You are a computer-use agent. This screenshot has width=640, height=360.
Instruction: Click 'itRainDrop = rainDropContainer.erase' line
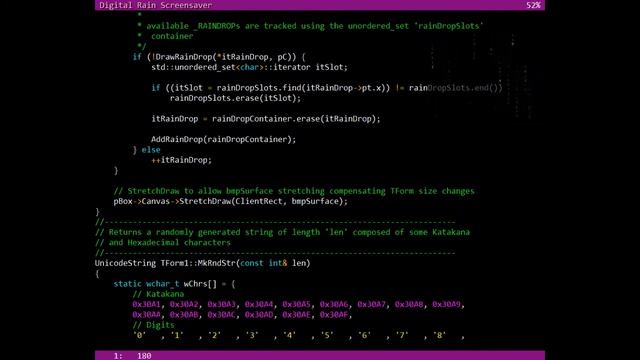[x=266, y=119]
